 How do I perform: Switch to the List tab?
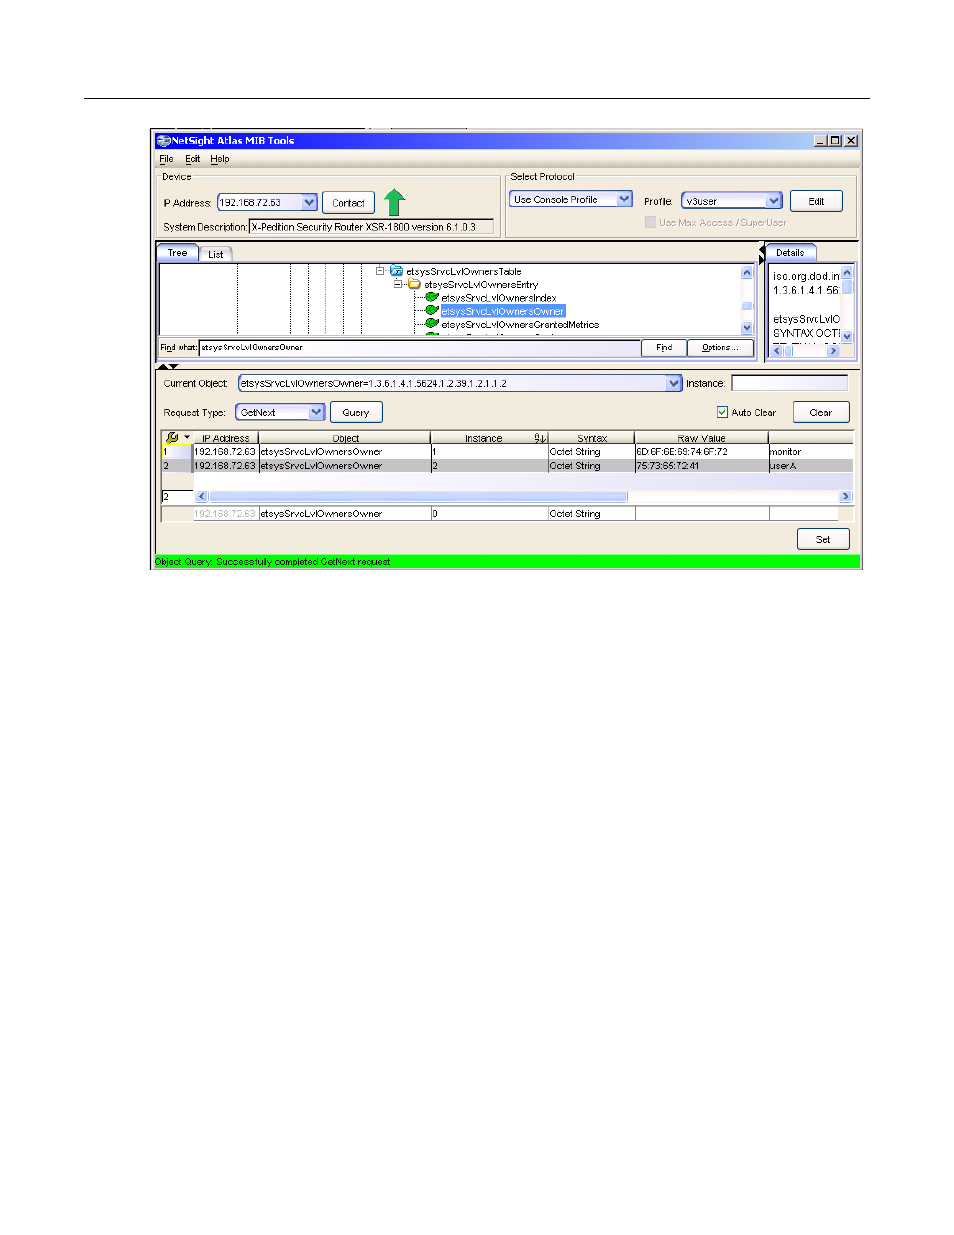point(215,254)
